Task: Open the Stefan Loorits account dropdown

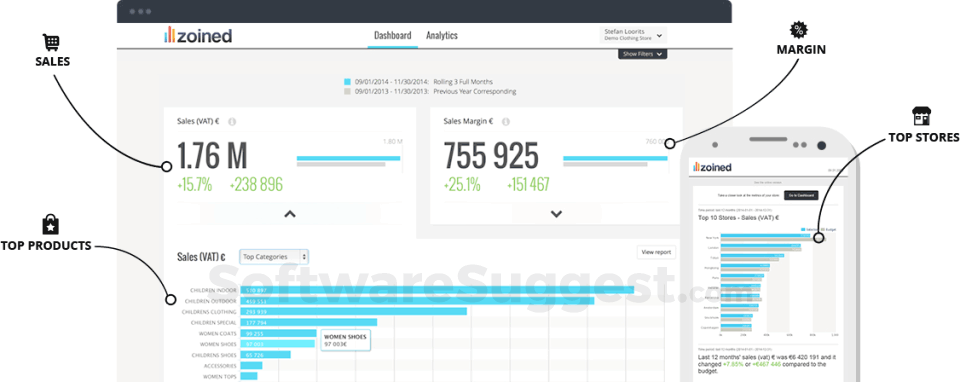Action: 633,34
